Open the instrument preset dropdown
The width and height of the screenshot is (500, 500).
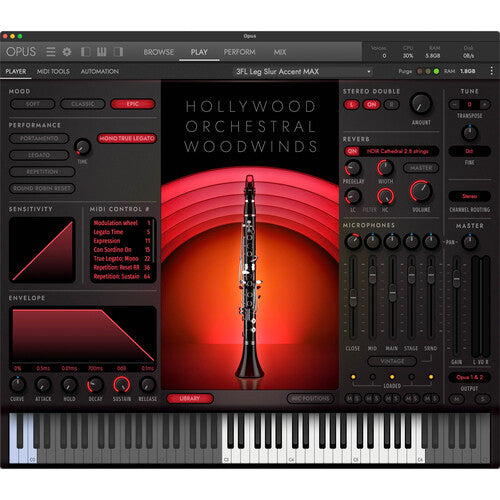point(303,71)
